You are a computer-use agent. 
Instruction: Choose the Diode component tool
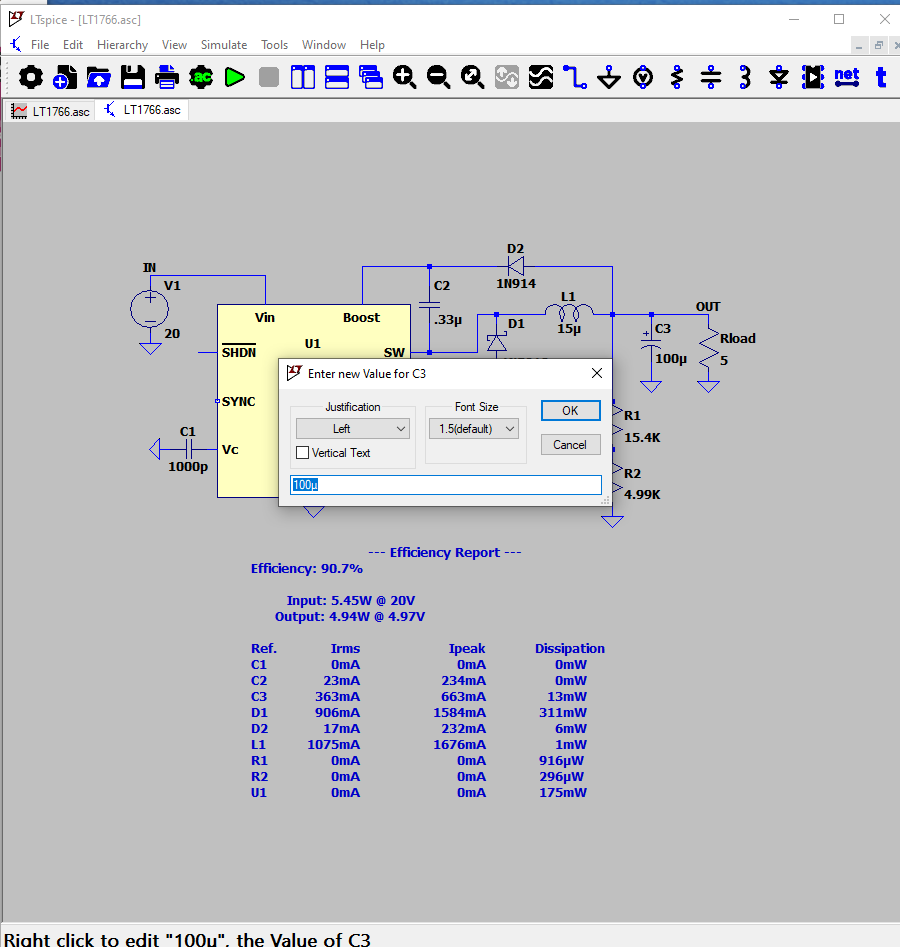click(x=779, y=77)
